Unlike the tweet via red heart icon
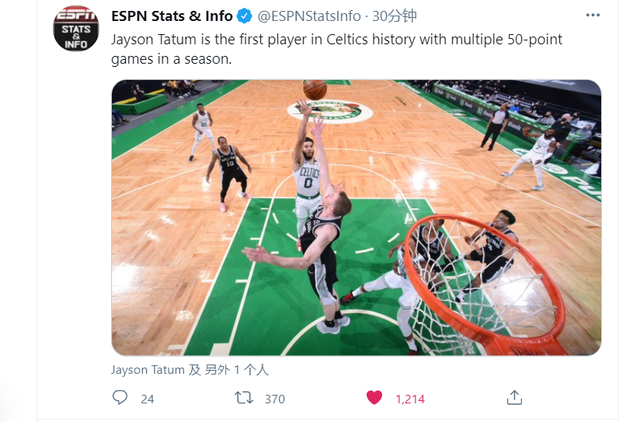Image resolution: width=640 pixels, height=422 pixels. [374, 398]
